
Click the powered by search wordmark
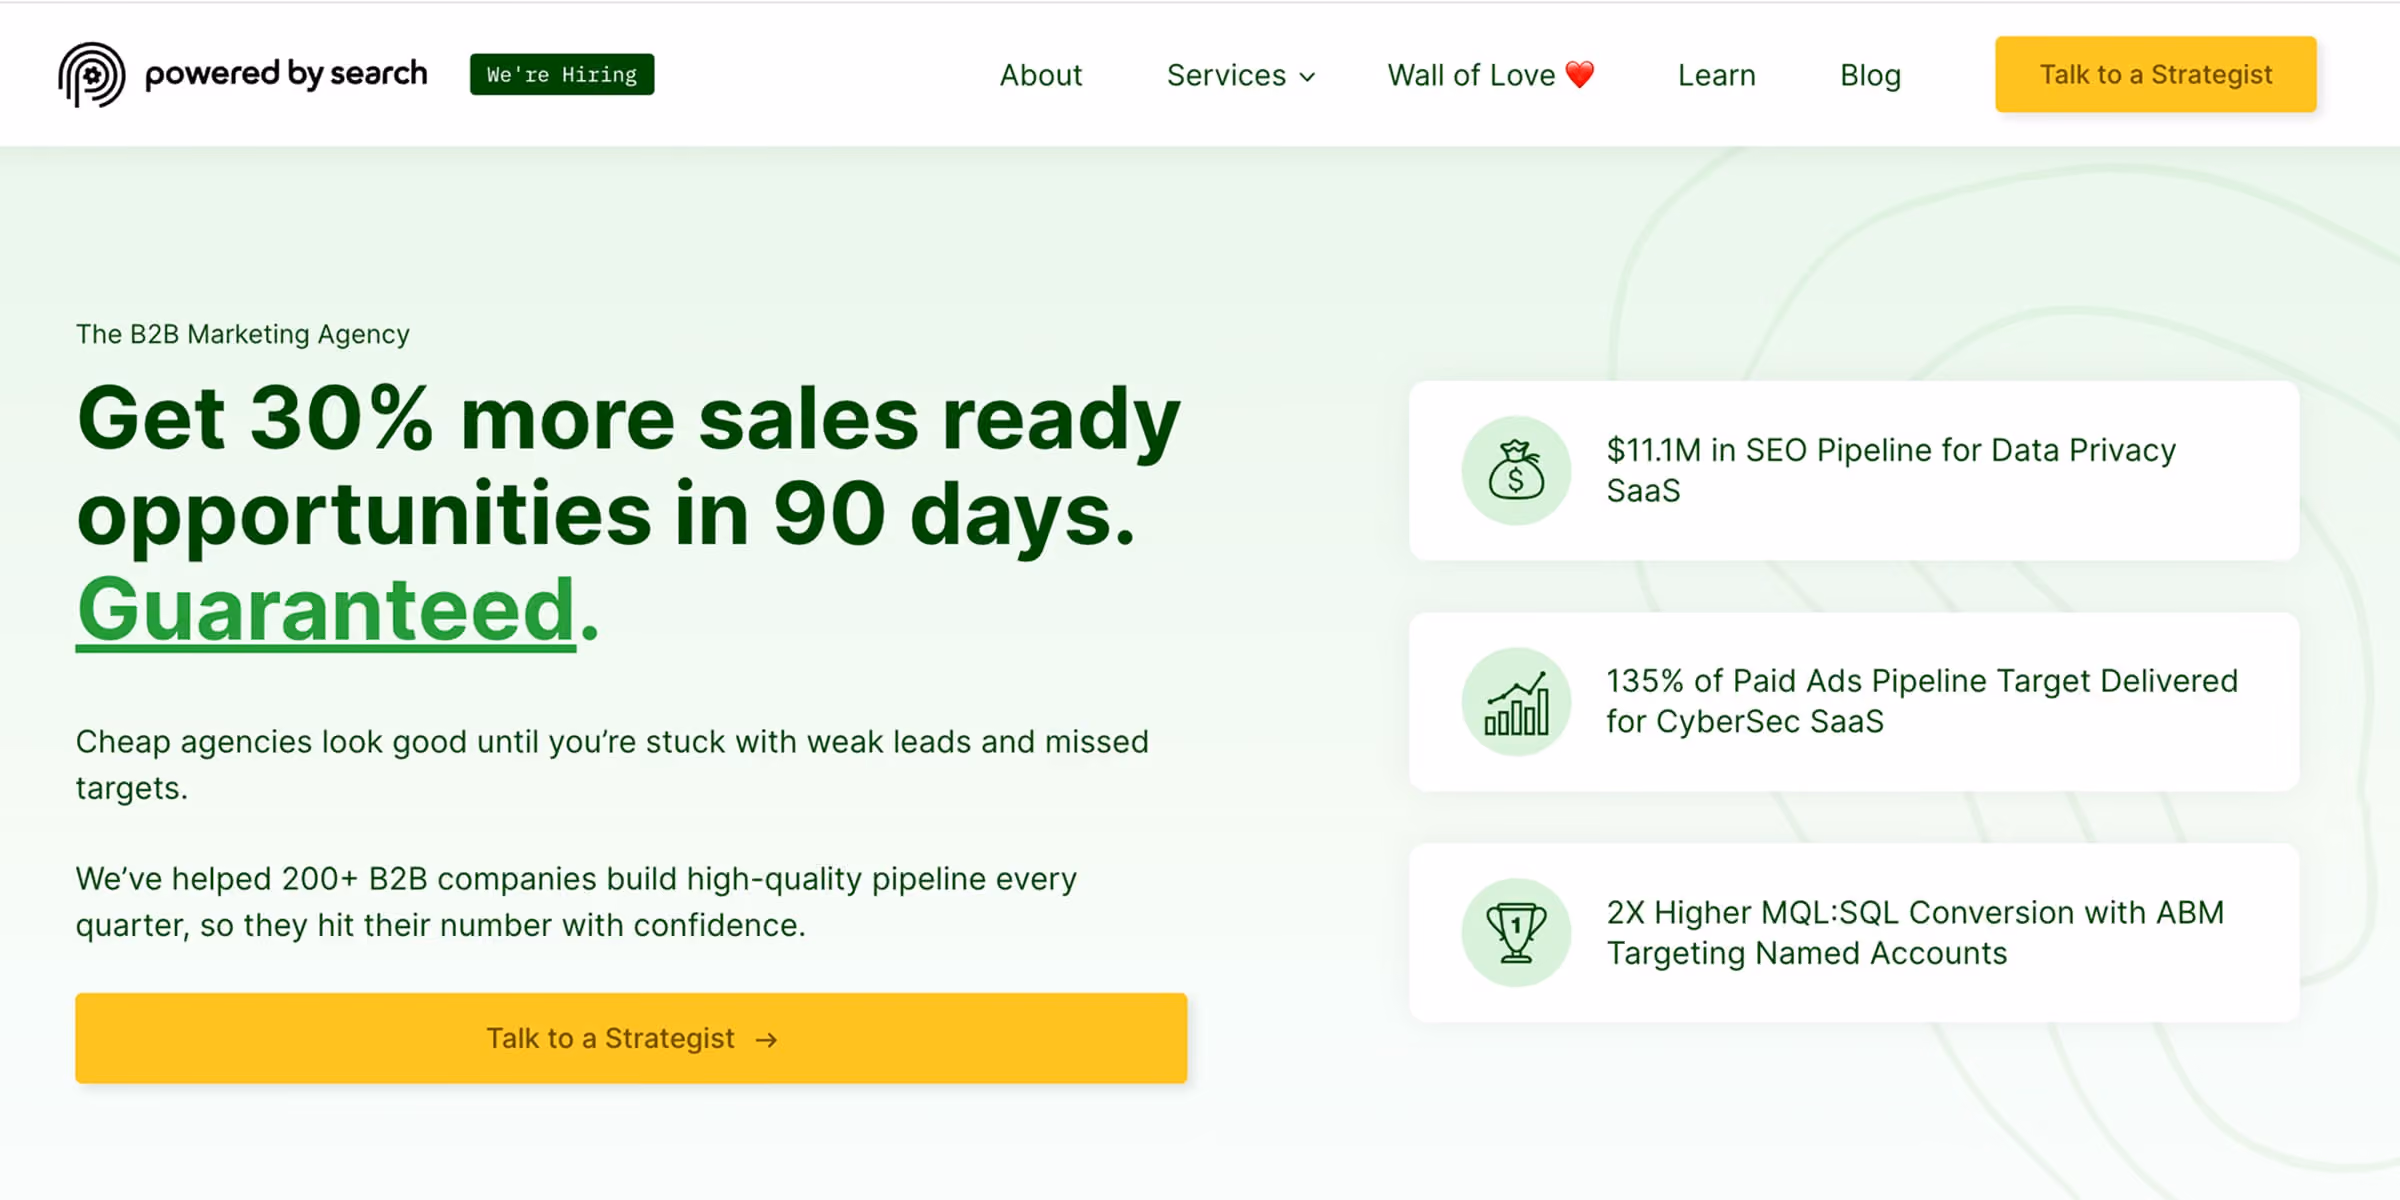pos(286,73)
